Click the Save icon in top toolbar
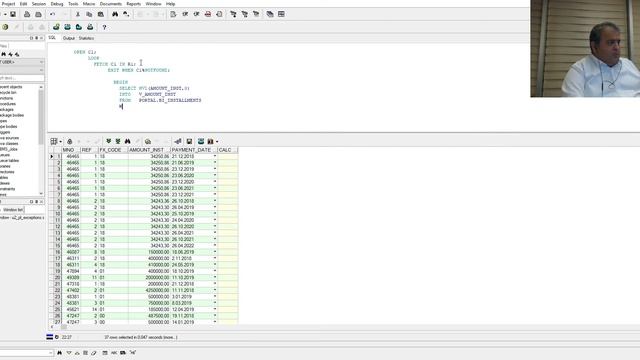 [13, 14]
